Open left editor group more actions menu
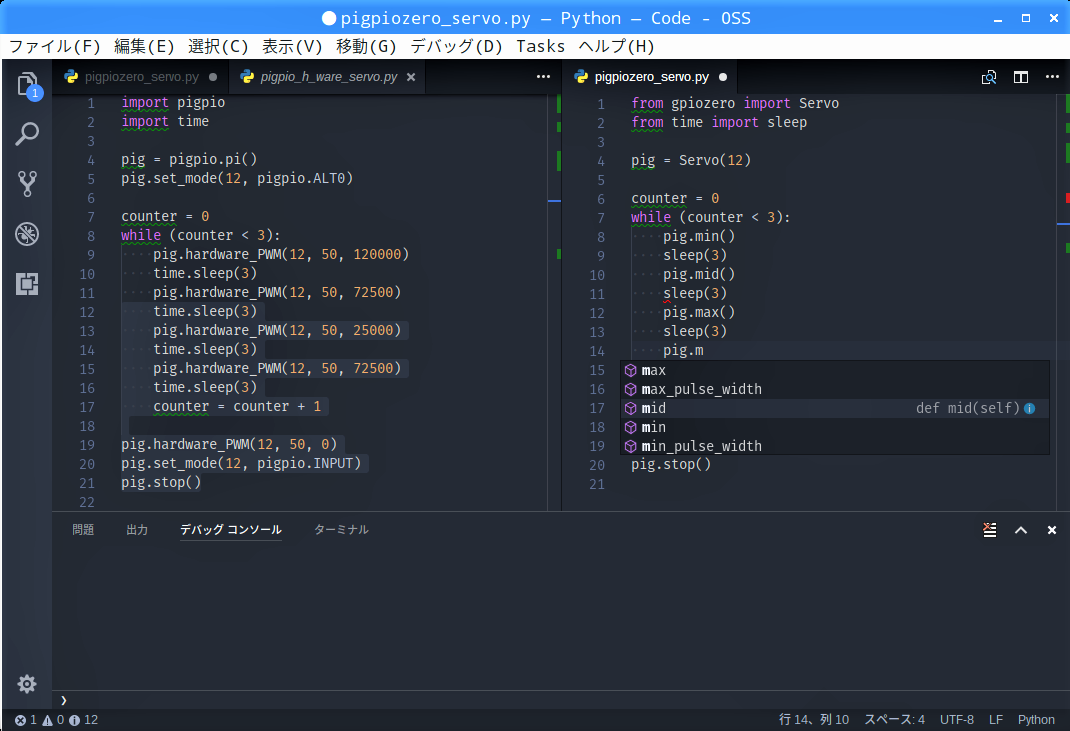The width and height of the screenshot is (1070, 731). 543,77
